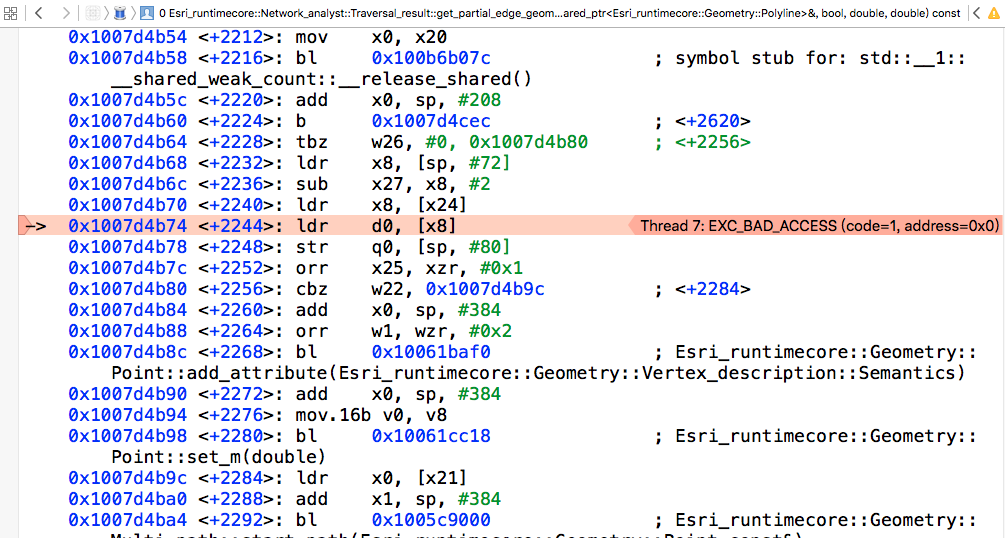Click the Point::set_m(double) comment
The width and height of the screenshot is (1005, 538).
click(x=219, y=457)
